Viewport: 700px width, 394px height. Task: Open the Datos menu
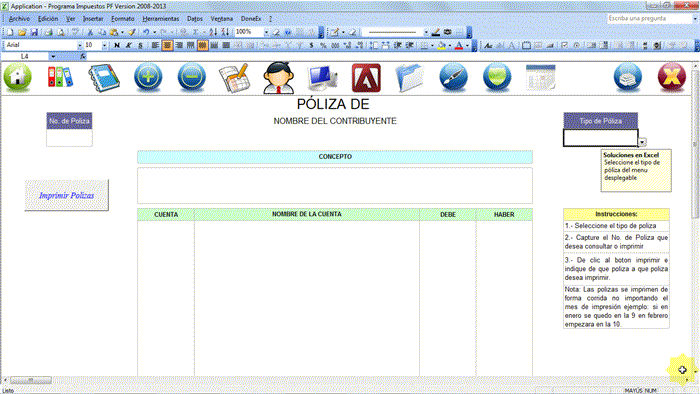(195, 19)
